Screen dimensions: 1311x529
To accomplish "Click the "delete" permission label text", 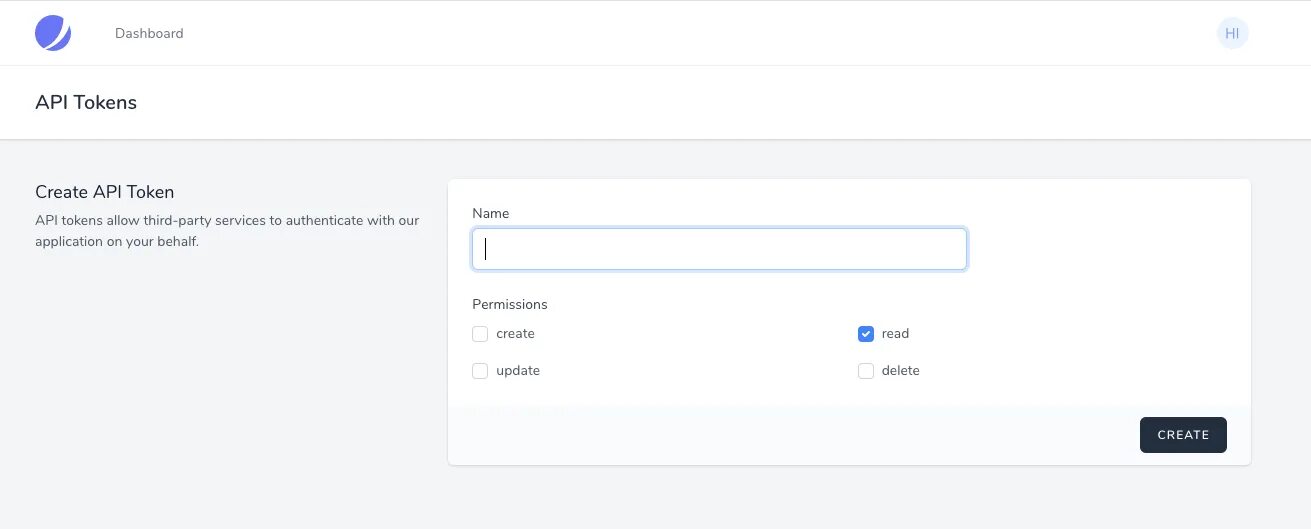I will 900,371.
